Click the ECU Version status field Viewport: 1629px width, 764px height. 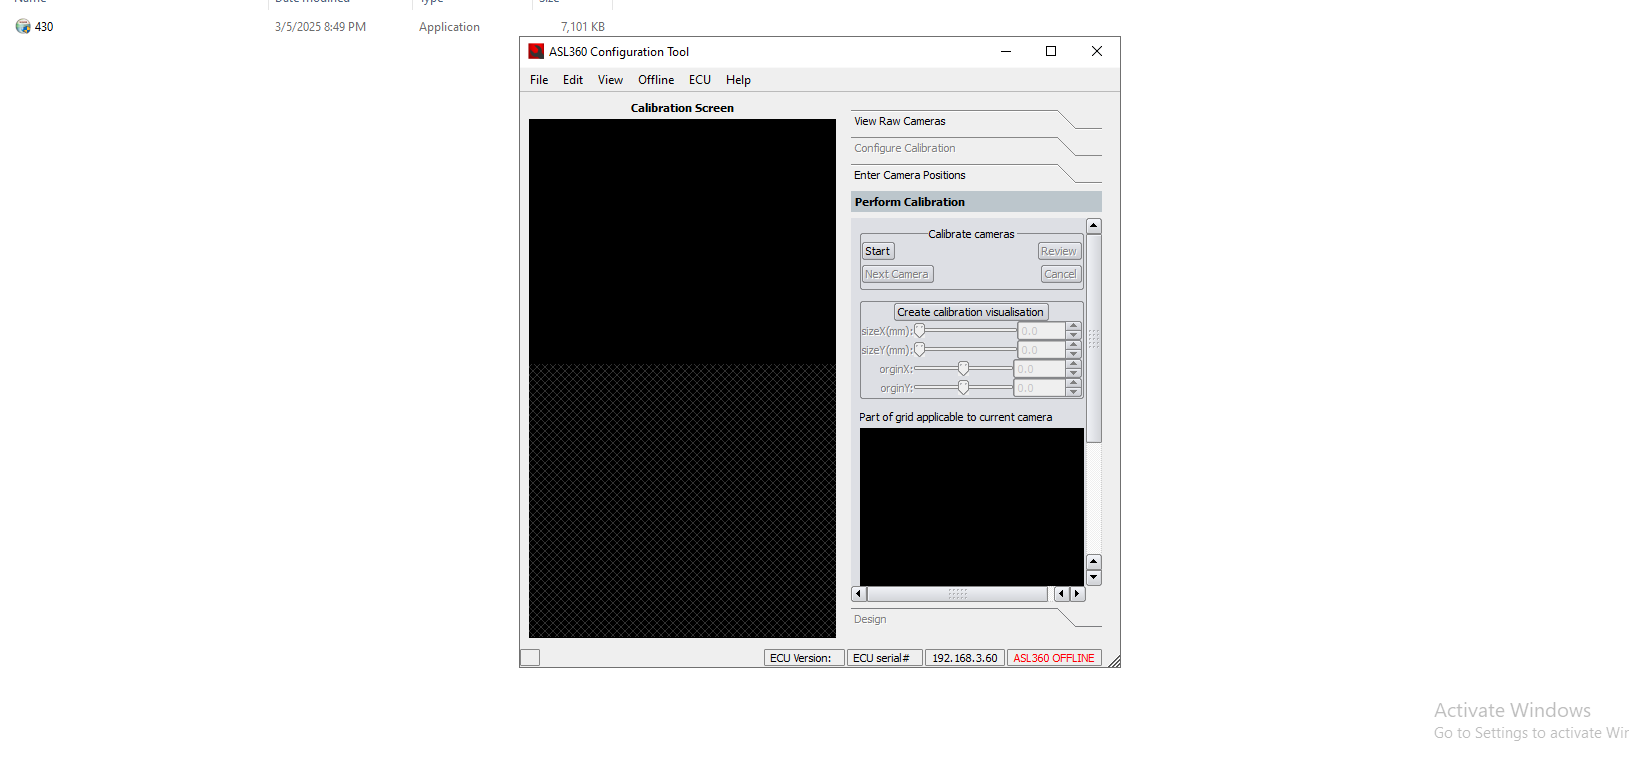(x=804, y=658)
